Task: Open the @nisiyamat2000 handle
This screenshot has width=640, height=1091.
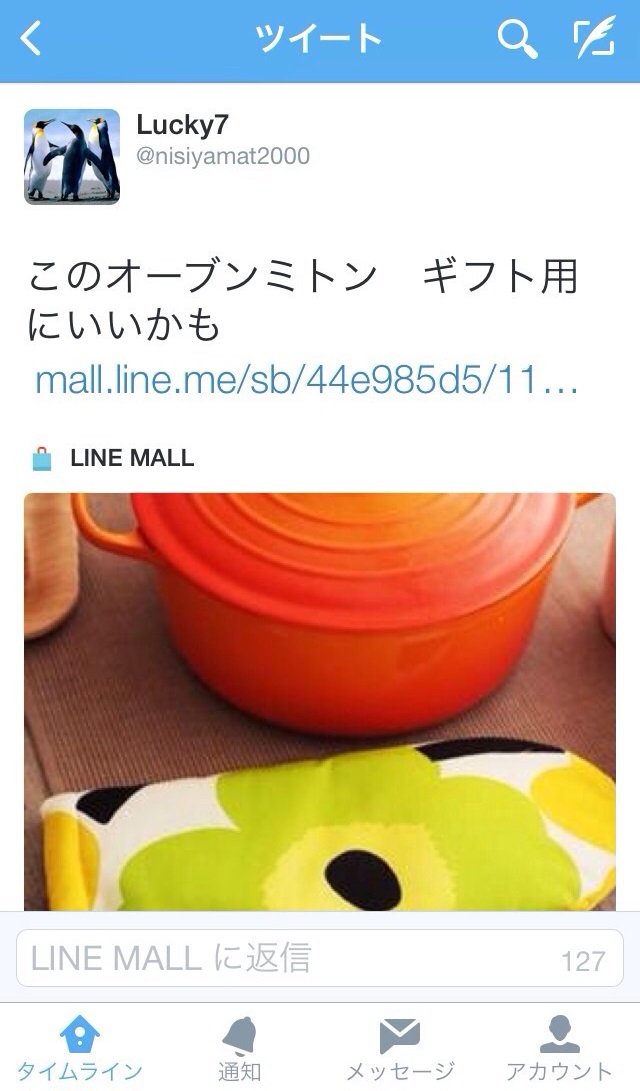Action: pyautogui.click(x=223, y=156)
